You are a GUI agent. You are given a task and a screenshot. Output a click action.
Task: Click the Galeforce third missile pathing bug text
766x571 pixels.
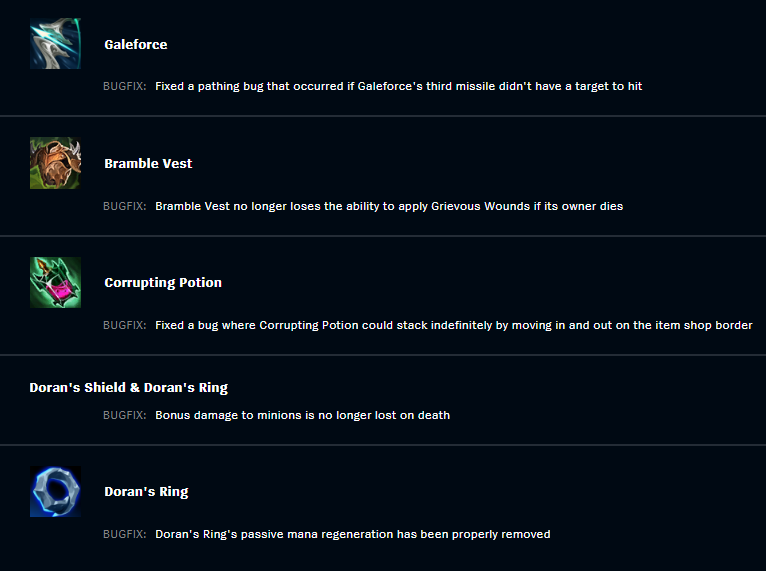click(399, 86)
